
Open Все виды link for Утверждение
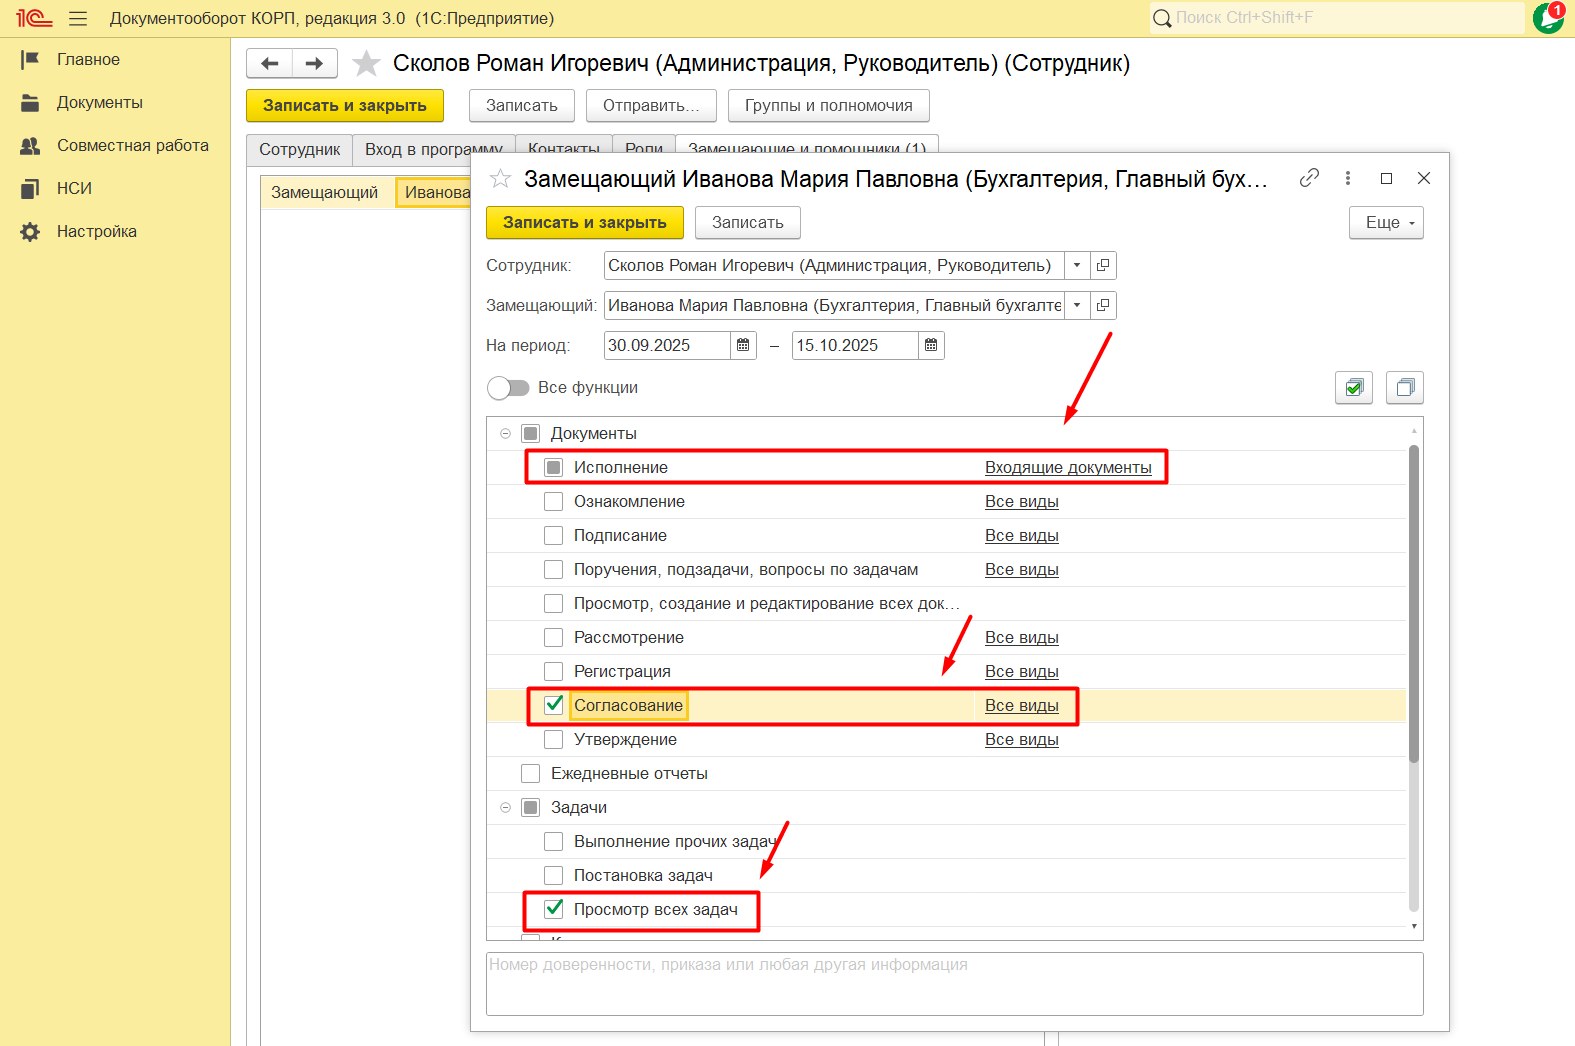[x=1022, y=739]
